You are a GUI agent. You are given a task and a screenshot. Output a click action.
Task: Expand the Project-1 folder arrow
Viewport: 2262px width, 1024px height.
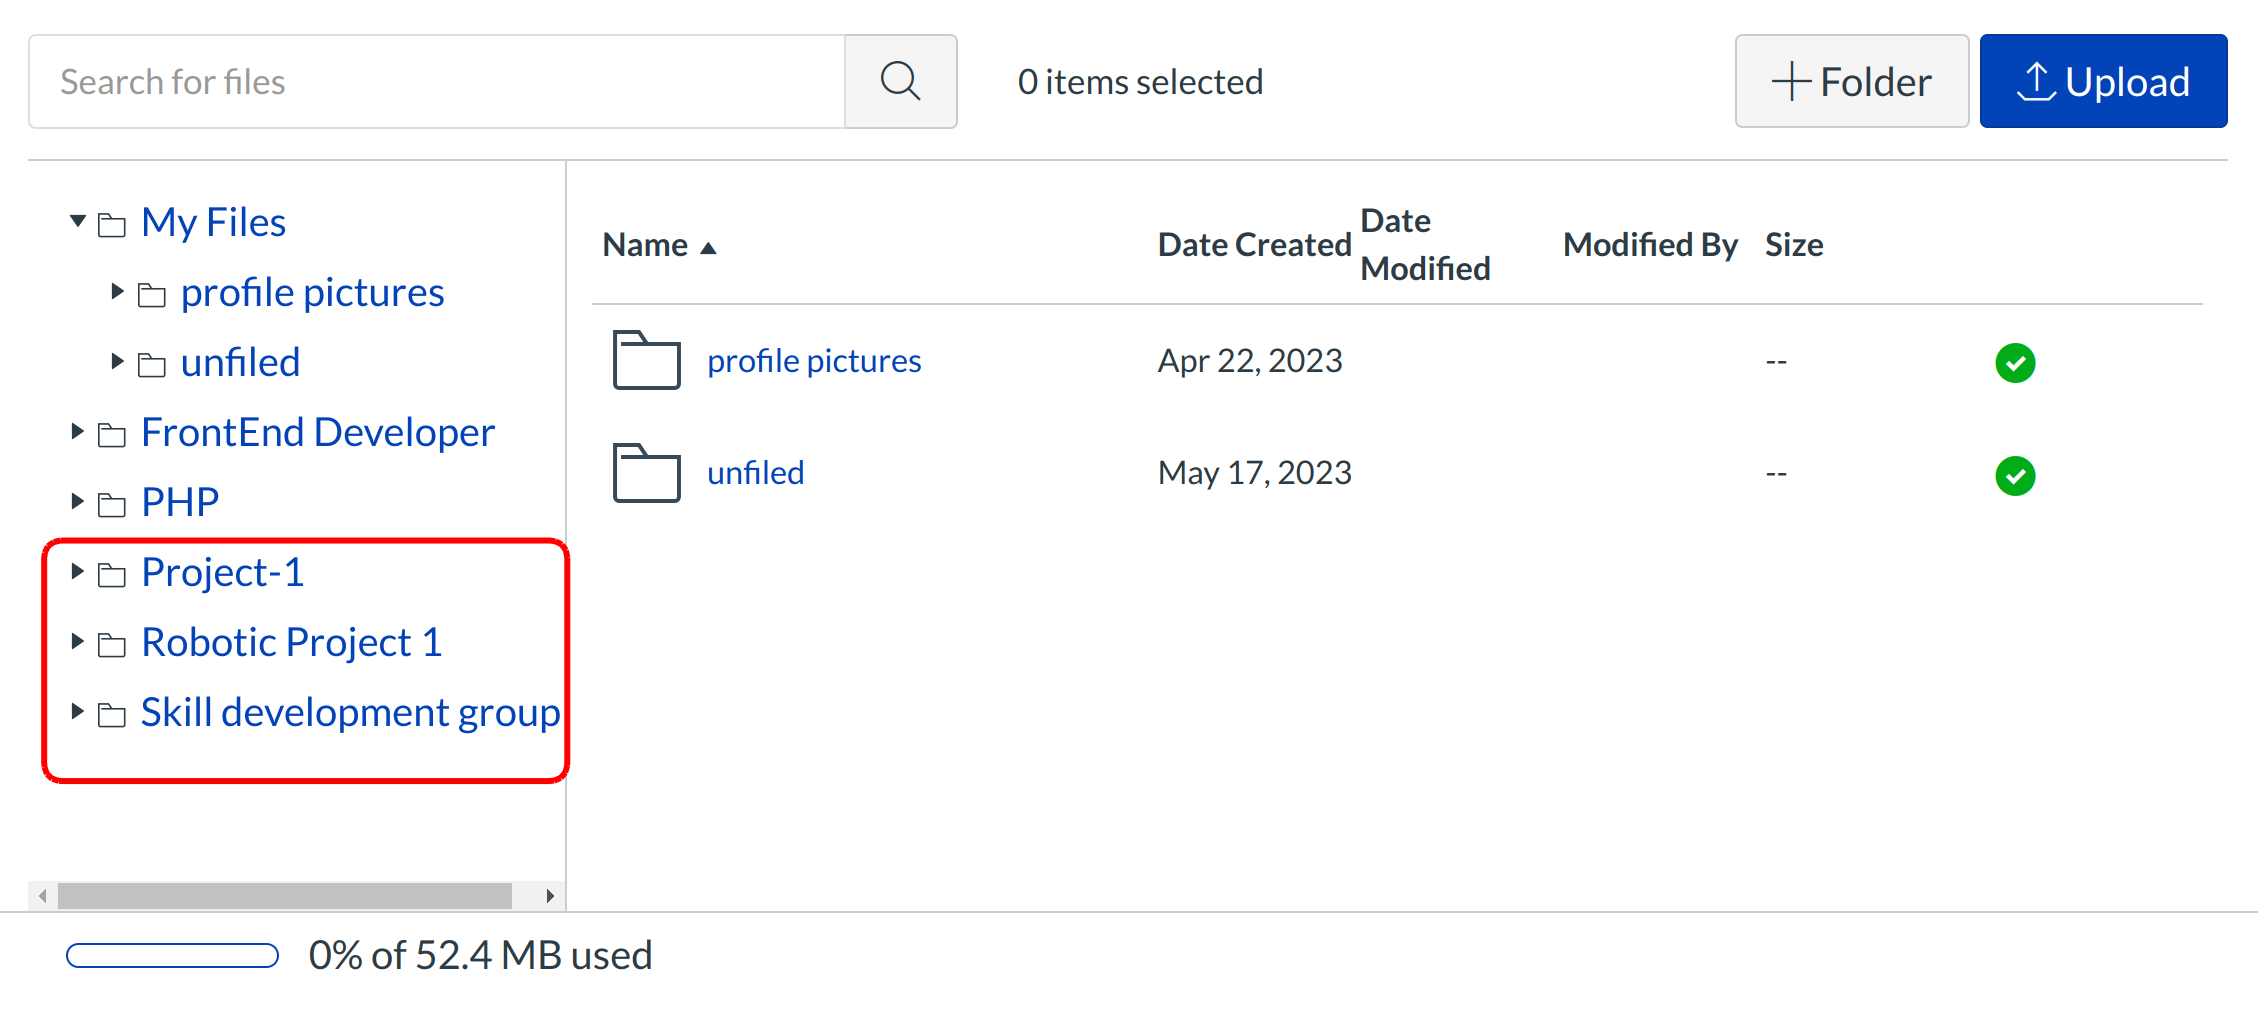point(78,572)
